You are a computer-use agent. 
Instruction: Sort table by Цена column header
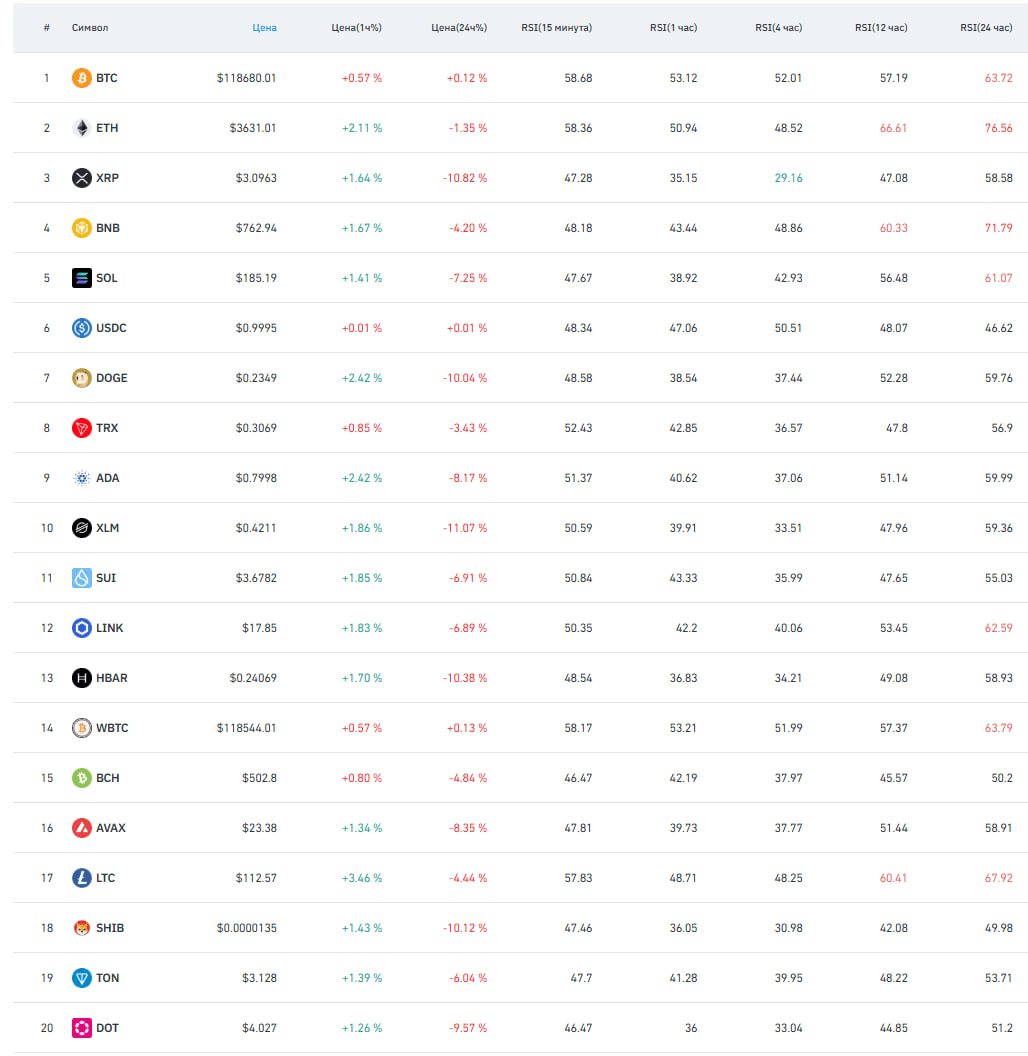[264, 28]
